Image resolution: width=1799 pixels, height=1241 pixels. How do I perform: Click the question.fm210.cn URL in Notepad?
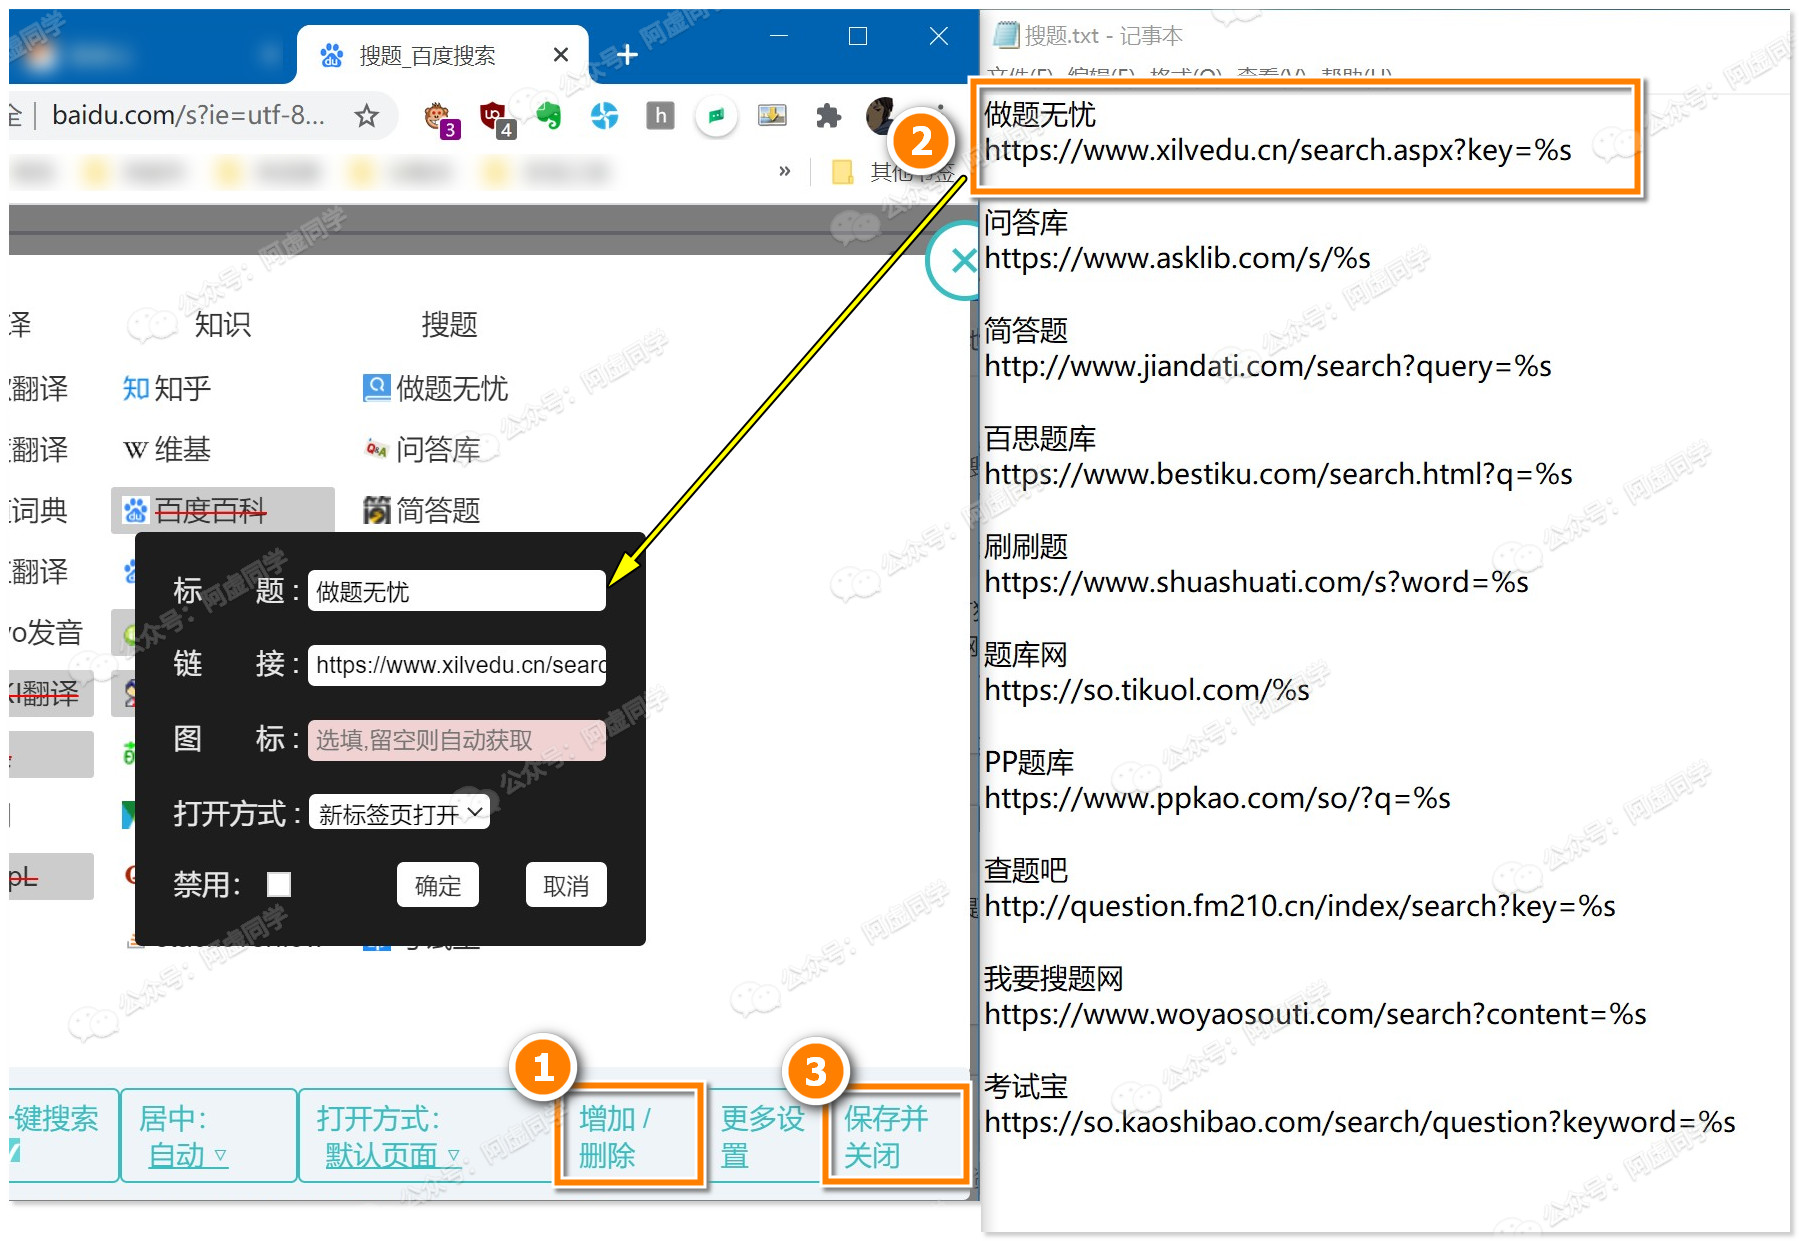click(1300, 907)
